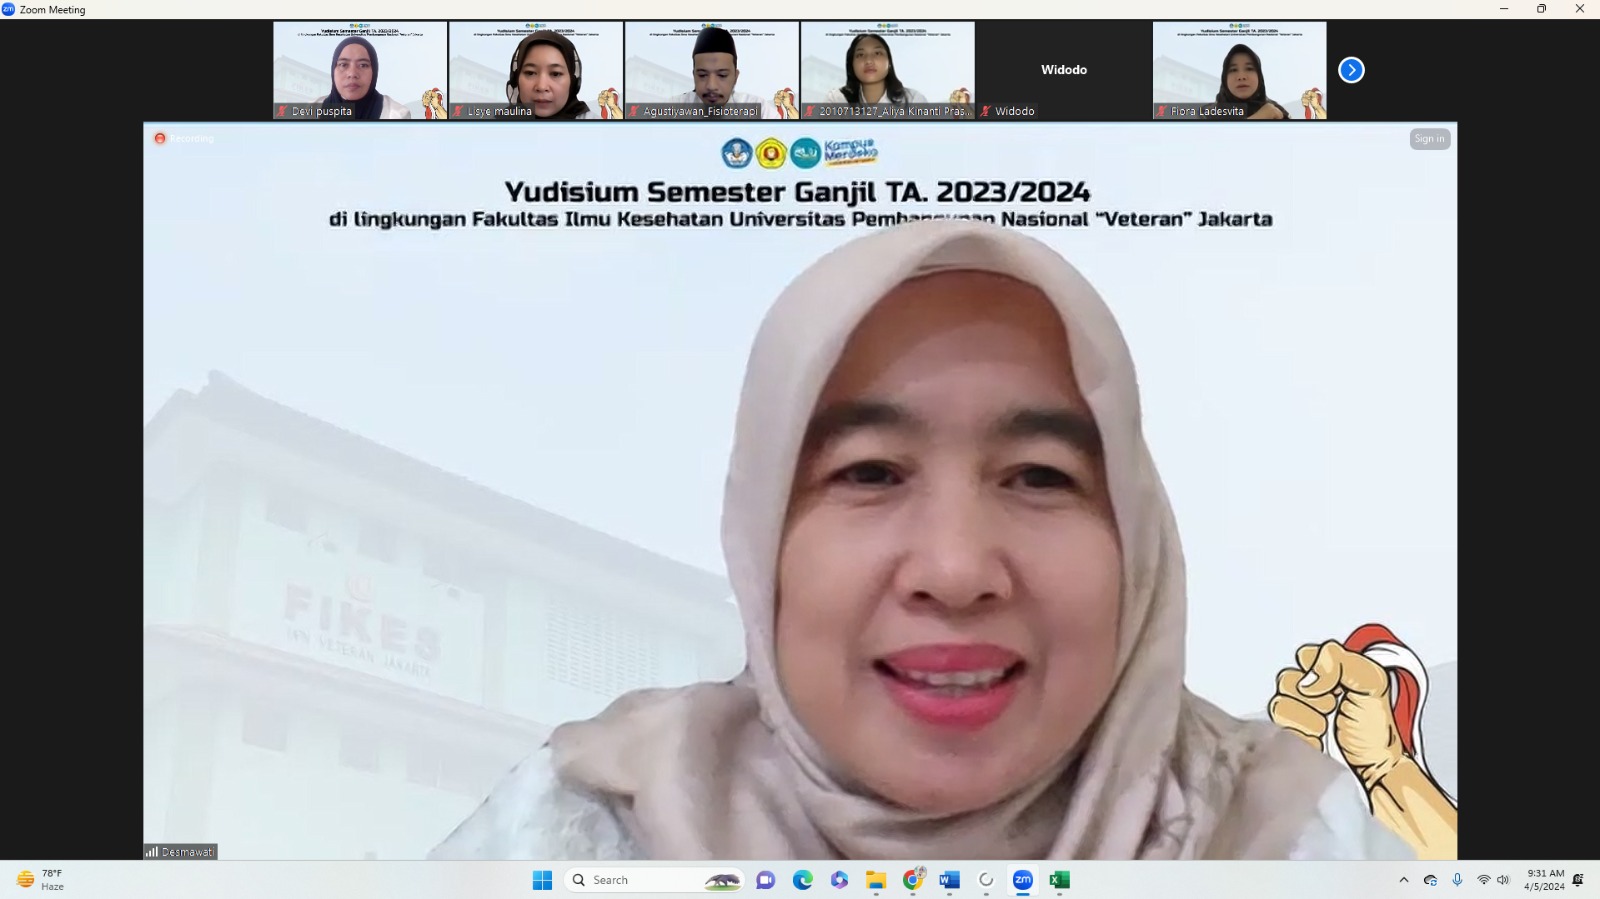This screenshot has height=899, width=1600.
Task: Click the Sign in button
Action: 1429,139
